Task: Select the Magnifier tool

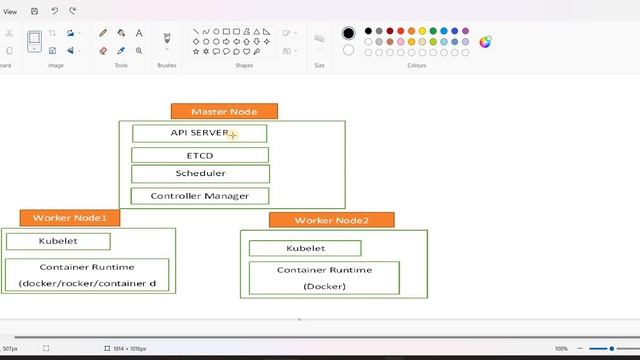Action: (139, 51)
